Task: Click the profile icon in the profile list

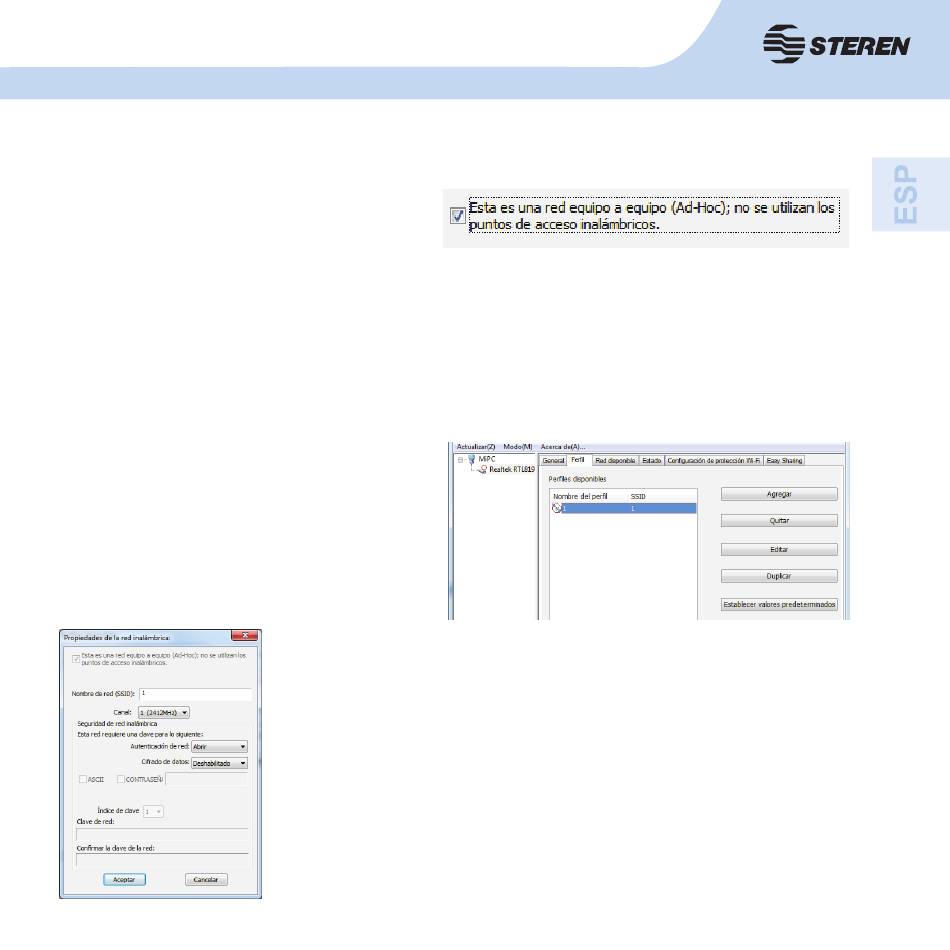Action: coord(557,508)
